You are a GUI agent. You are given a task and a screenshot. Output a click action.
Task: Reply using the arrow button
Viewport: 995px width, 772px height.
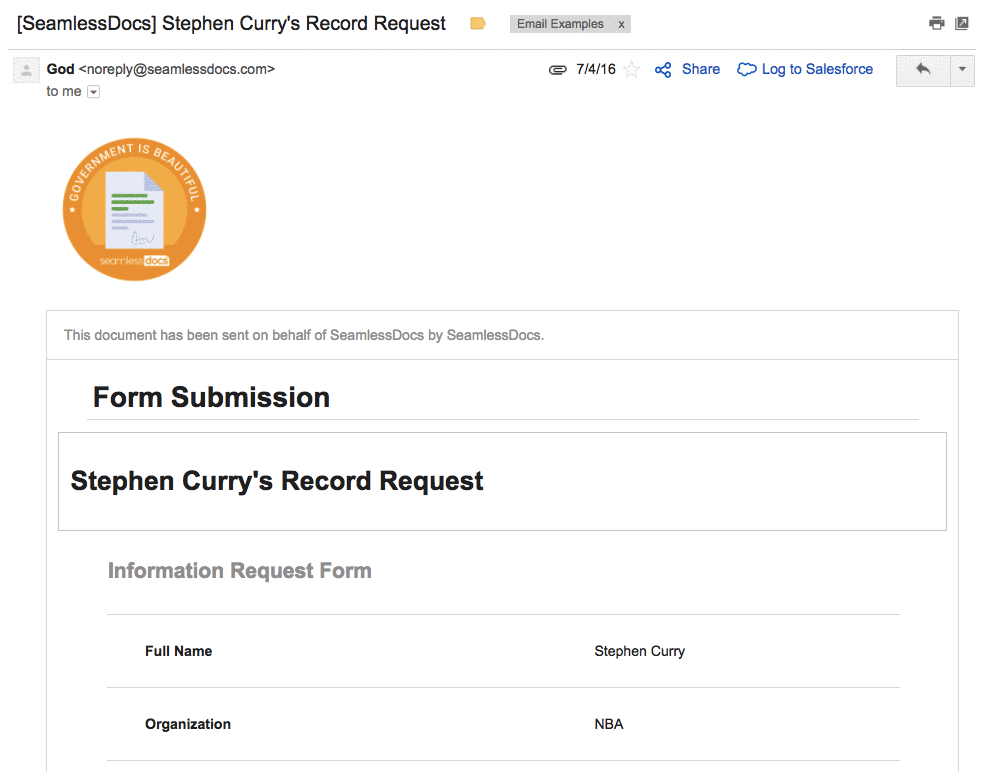coord(923,70)
